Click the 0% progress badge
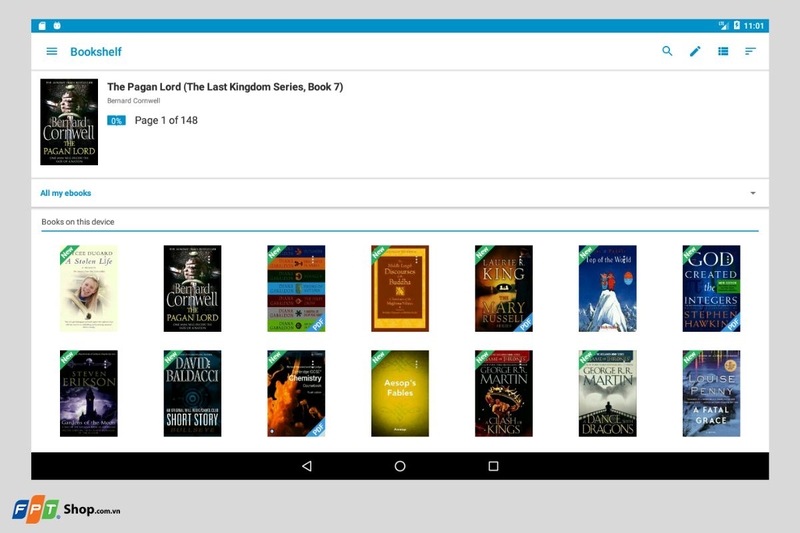 coord(116,120)
